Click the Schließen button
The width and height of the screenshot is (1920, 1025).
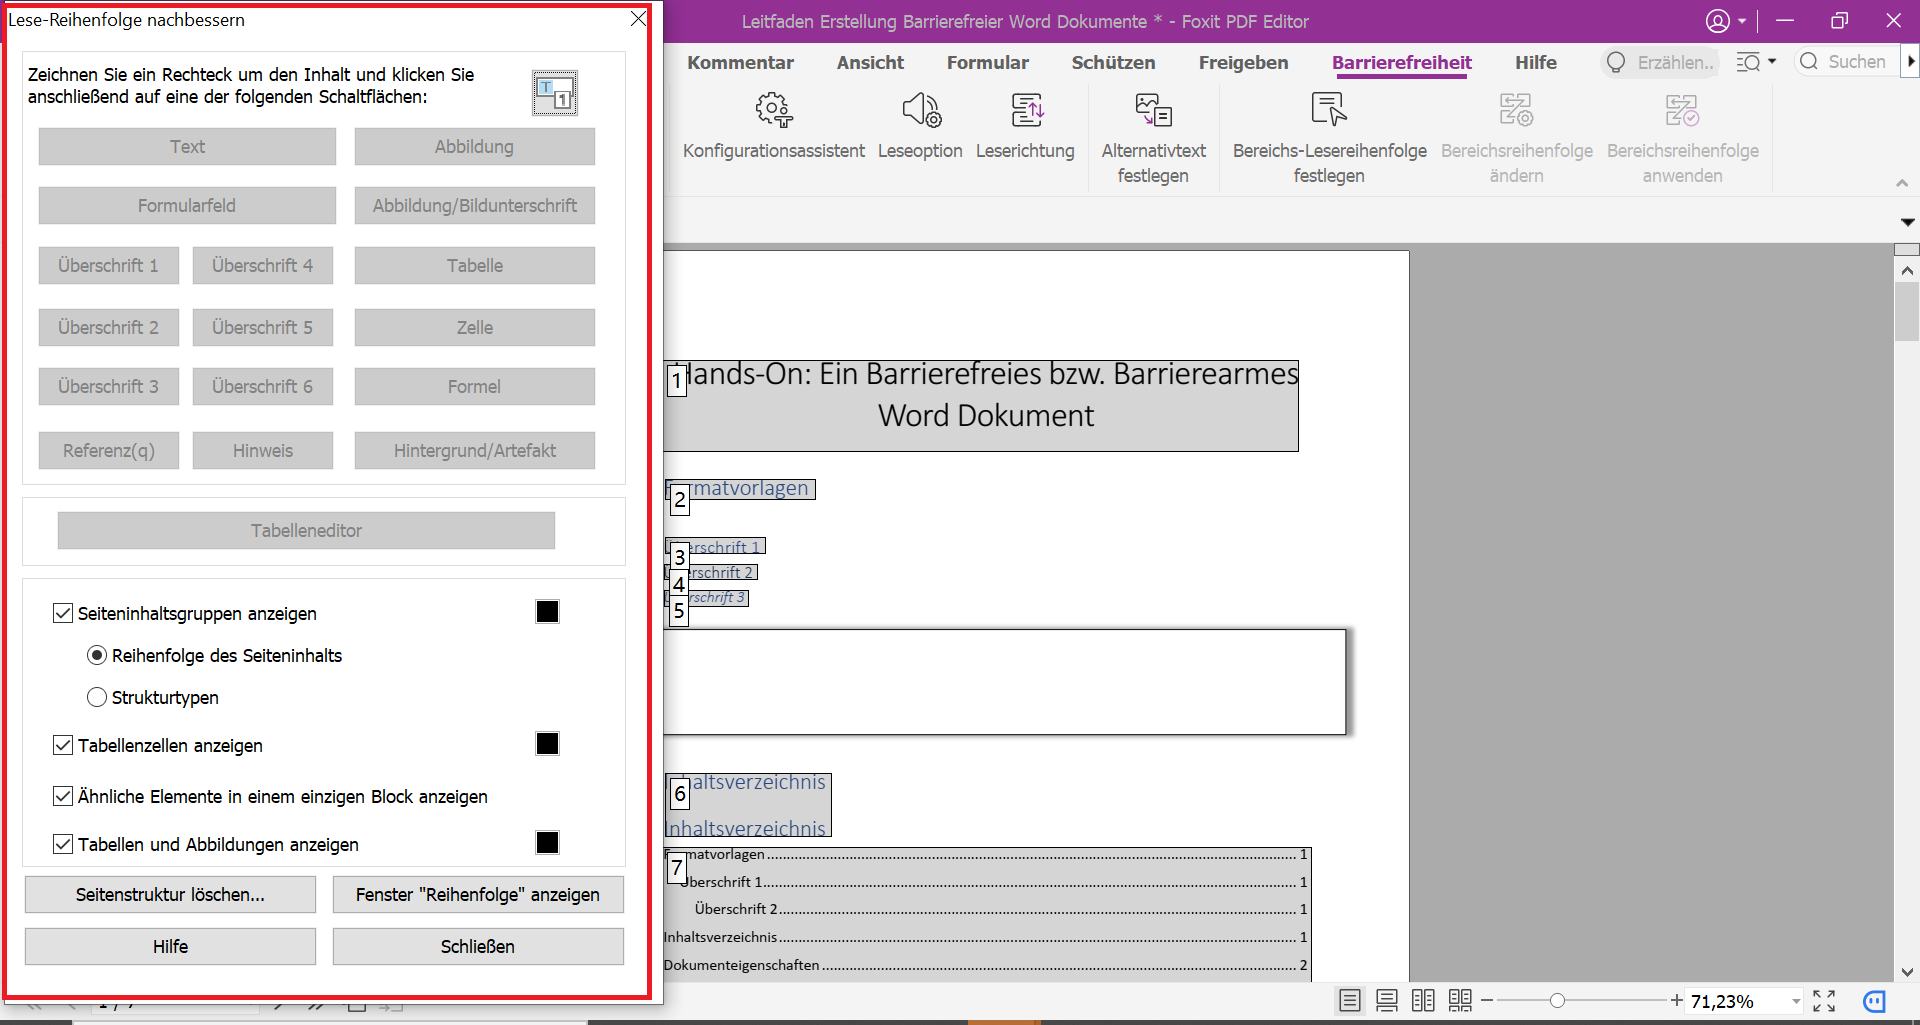click(478, 946)
